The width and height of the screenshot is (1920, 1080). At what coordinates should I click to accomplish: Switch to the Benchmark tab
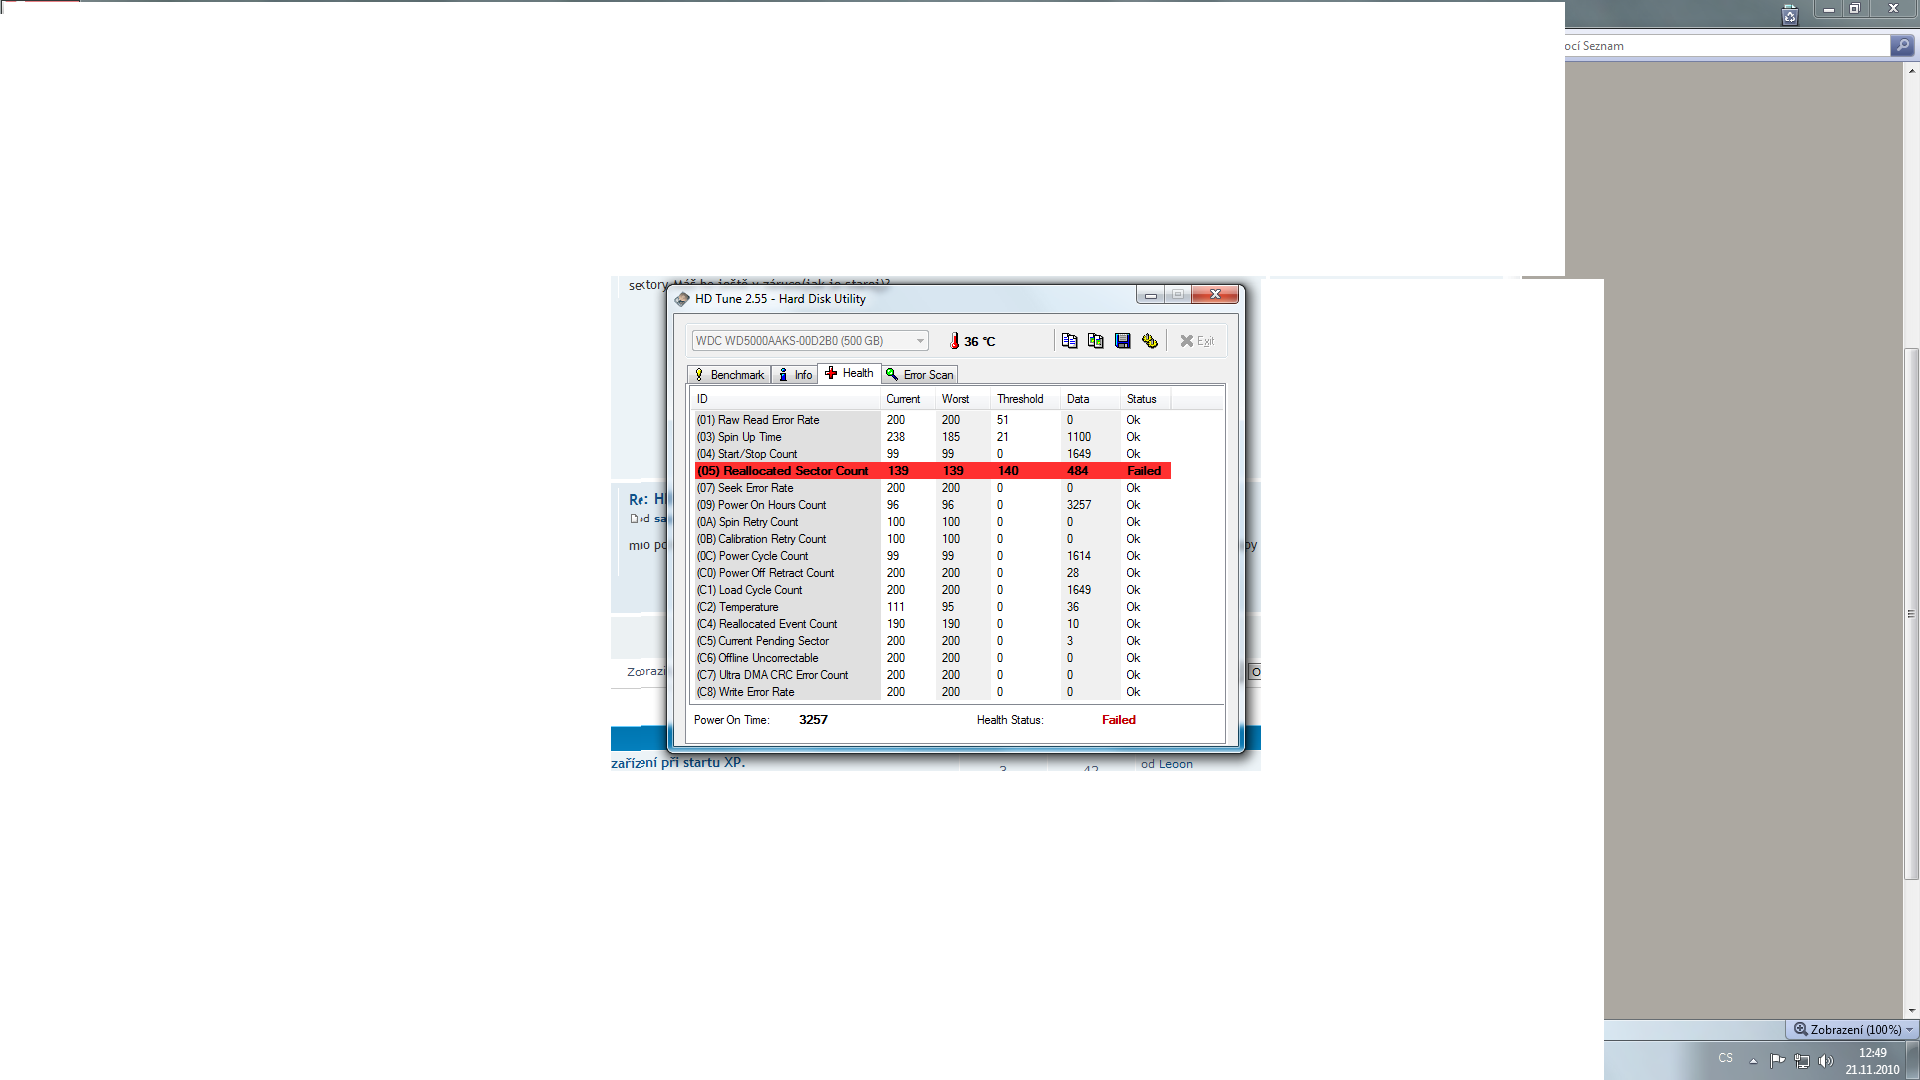click(729, 375)
